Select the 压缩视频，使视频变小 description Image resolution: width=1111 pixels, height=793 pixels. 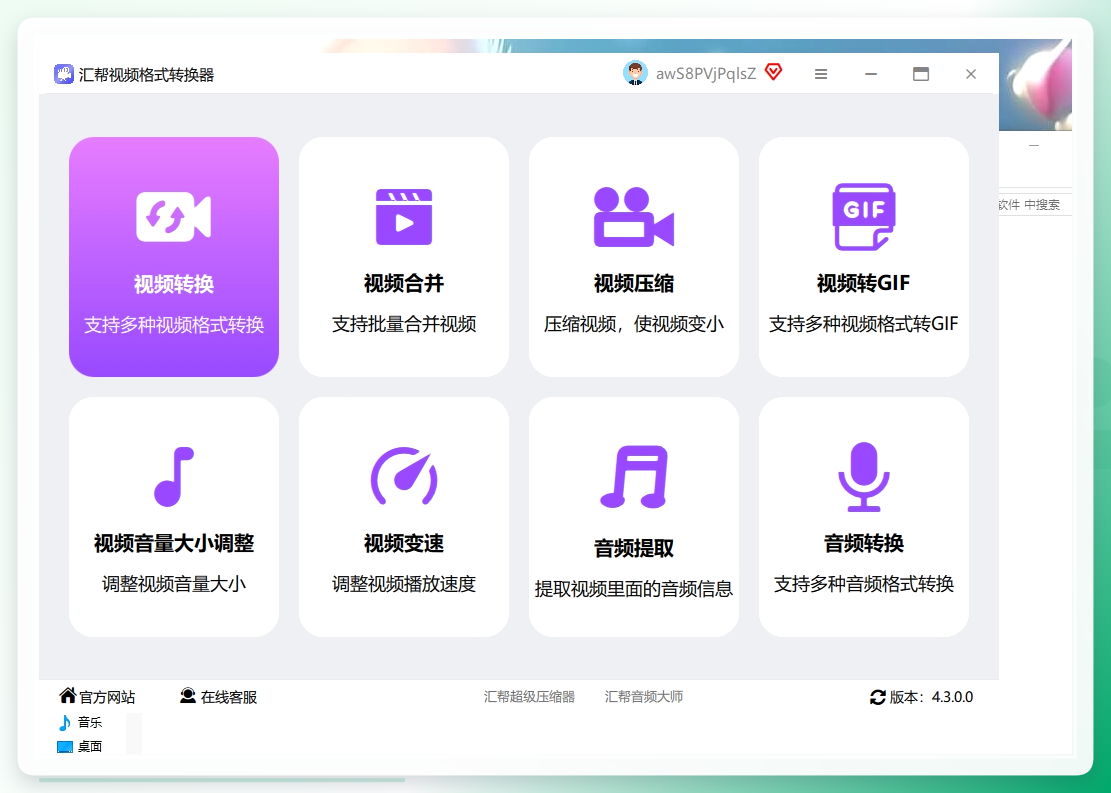coord(633,324)
